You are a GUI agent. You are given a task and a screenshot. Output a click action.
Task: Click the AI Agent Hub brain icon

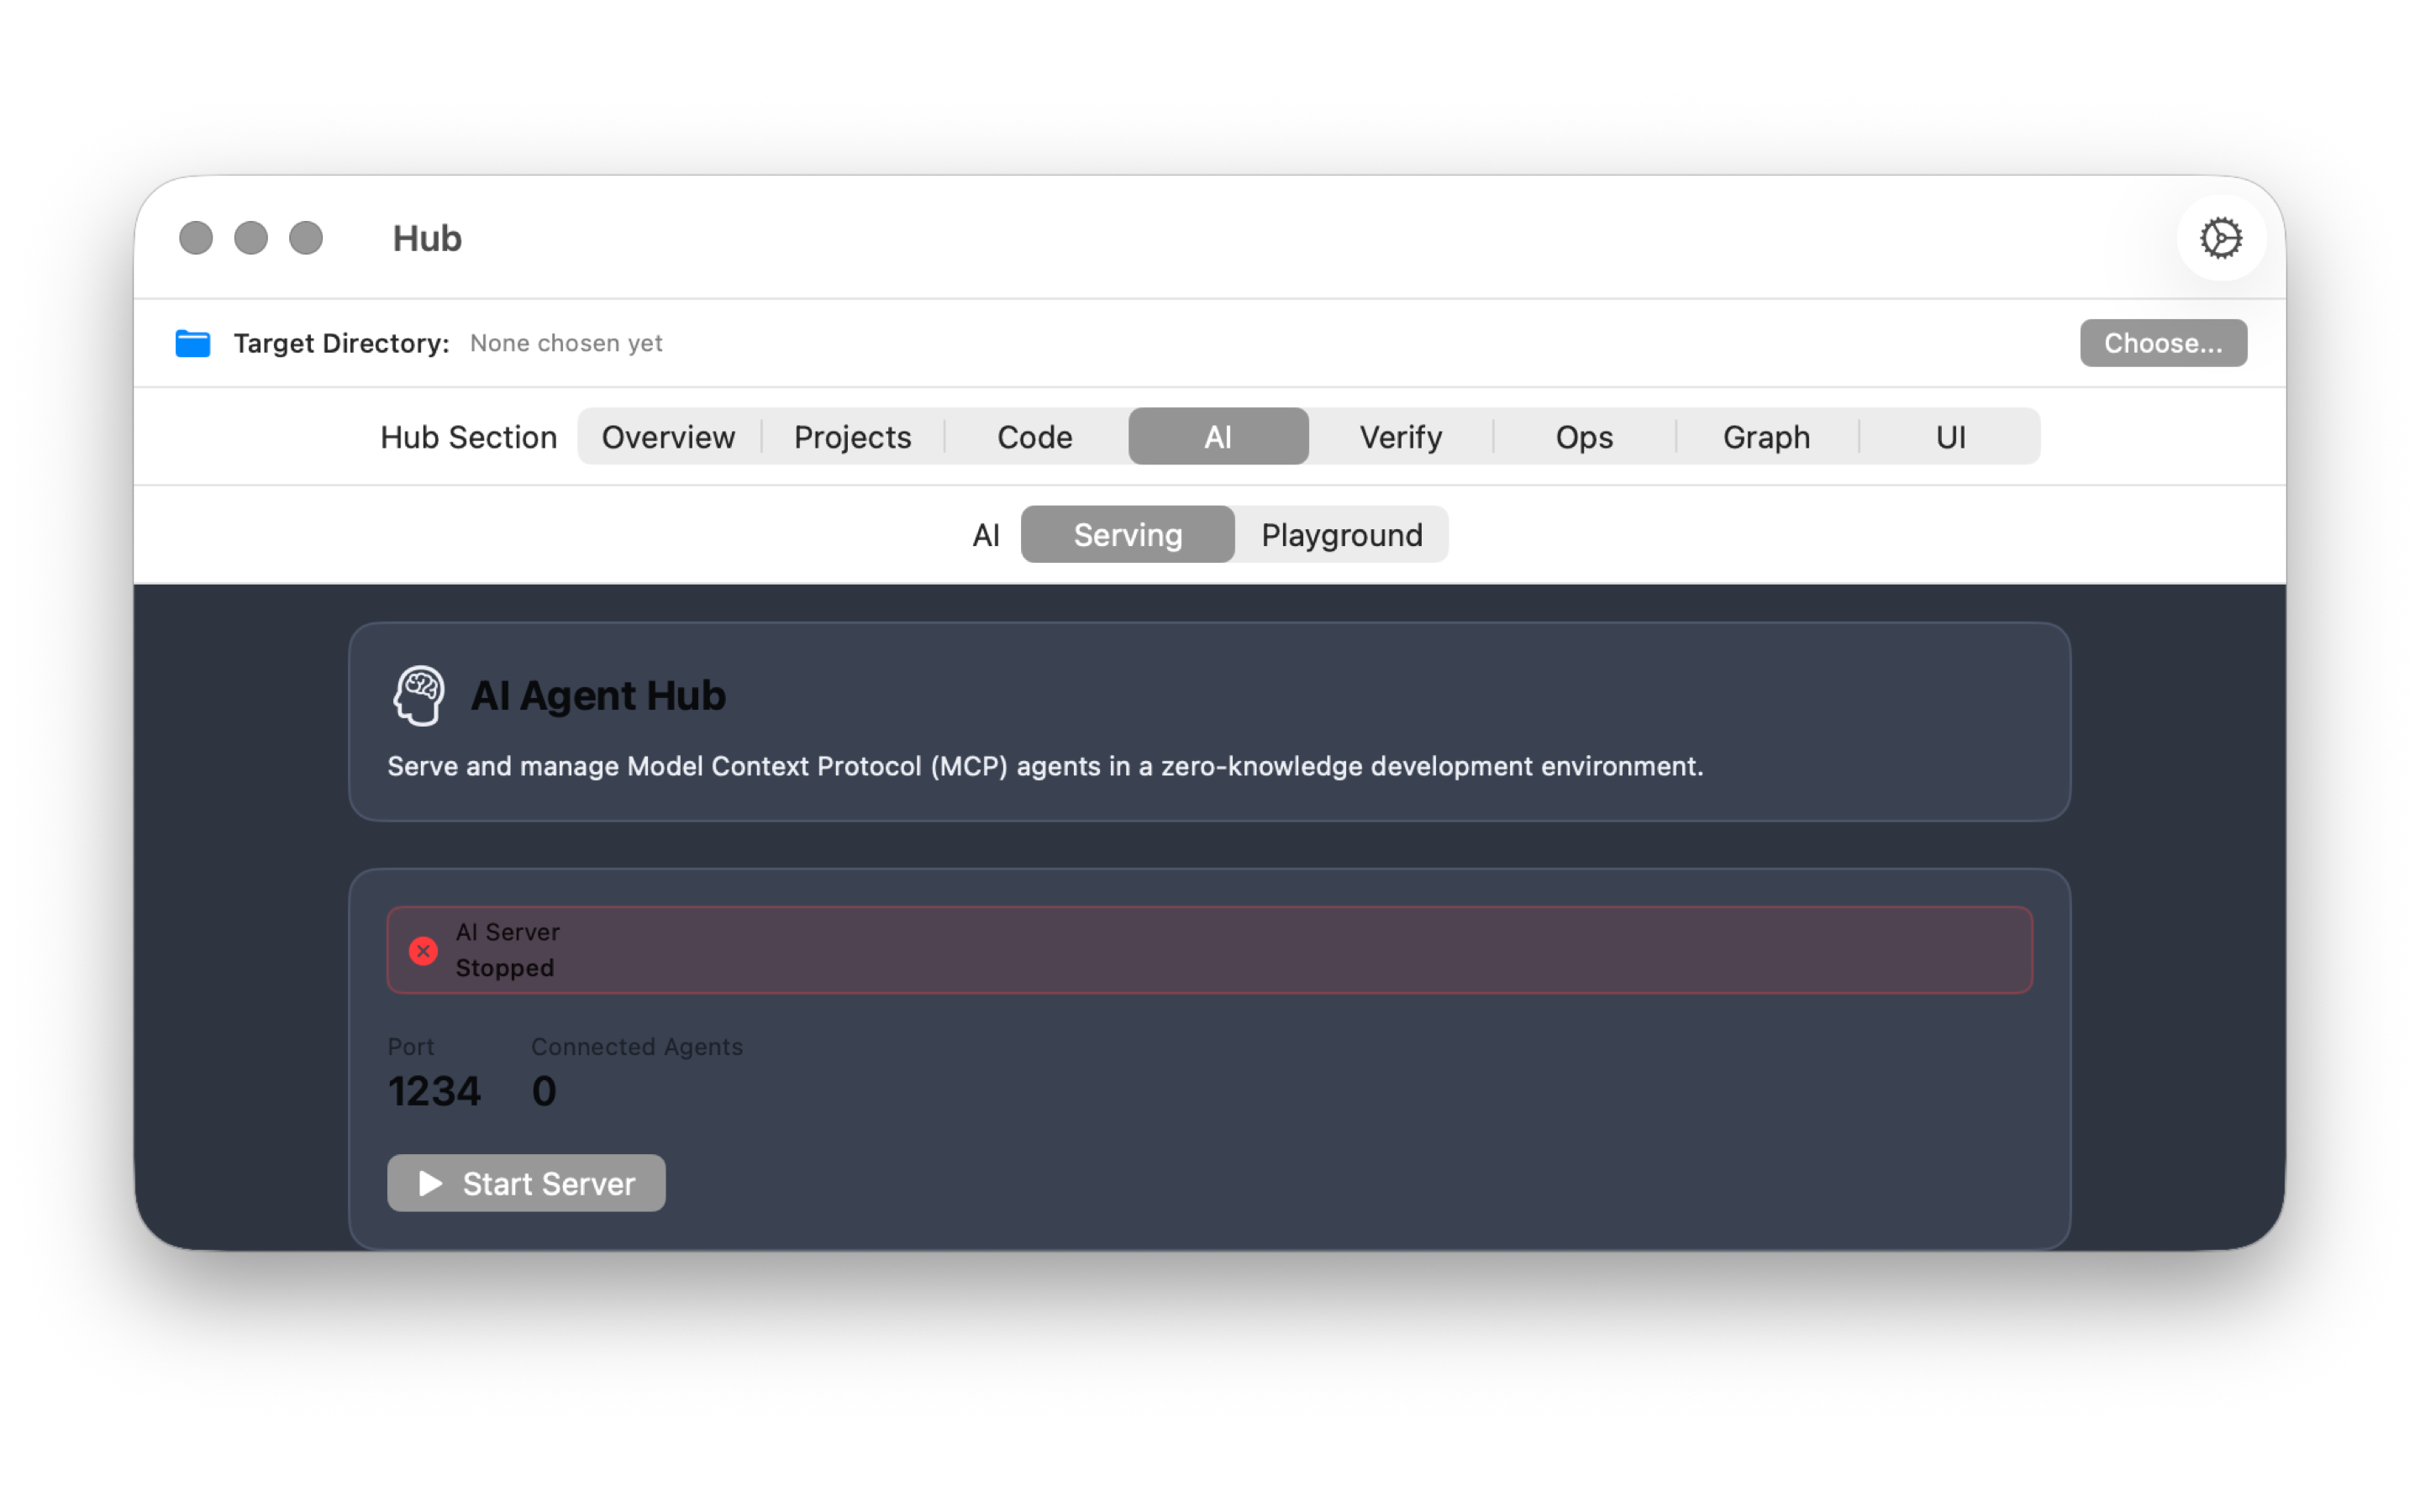[418, 695]
